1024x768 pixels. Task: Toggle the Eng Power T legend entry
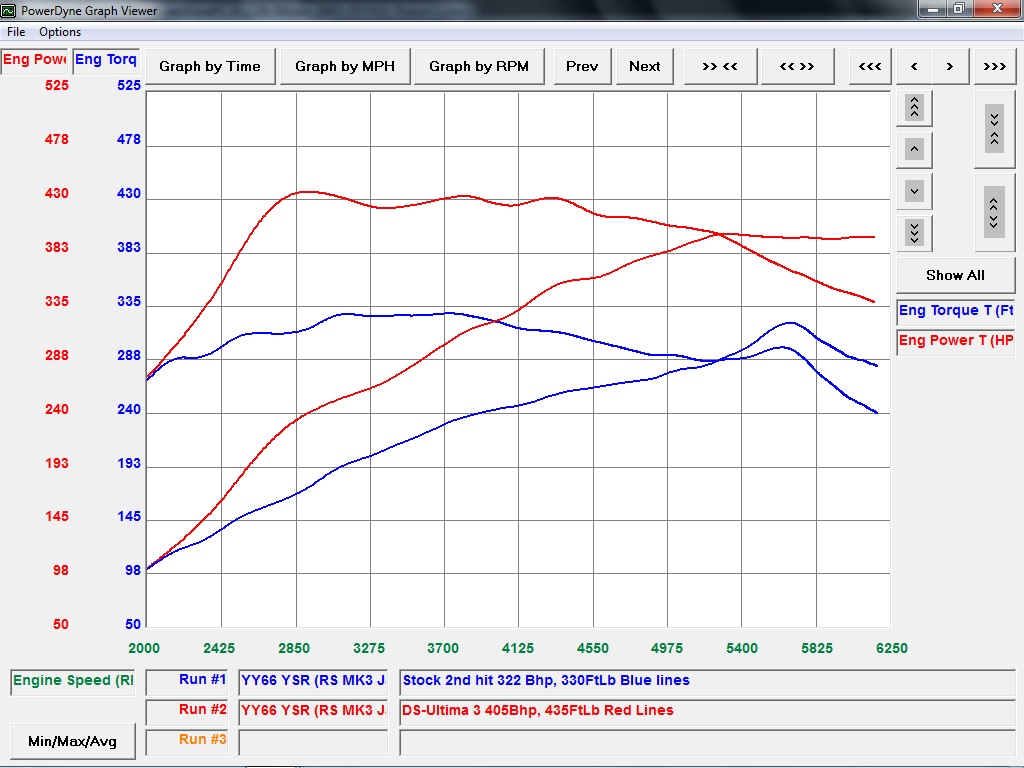(x=956, y=342)
